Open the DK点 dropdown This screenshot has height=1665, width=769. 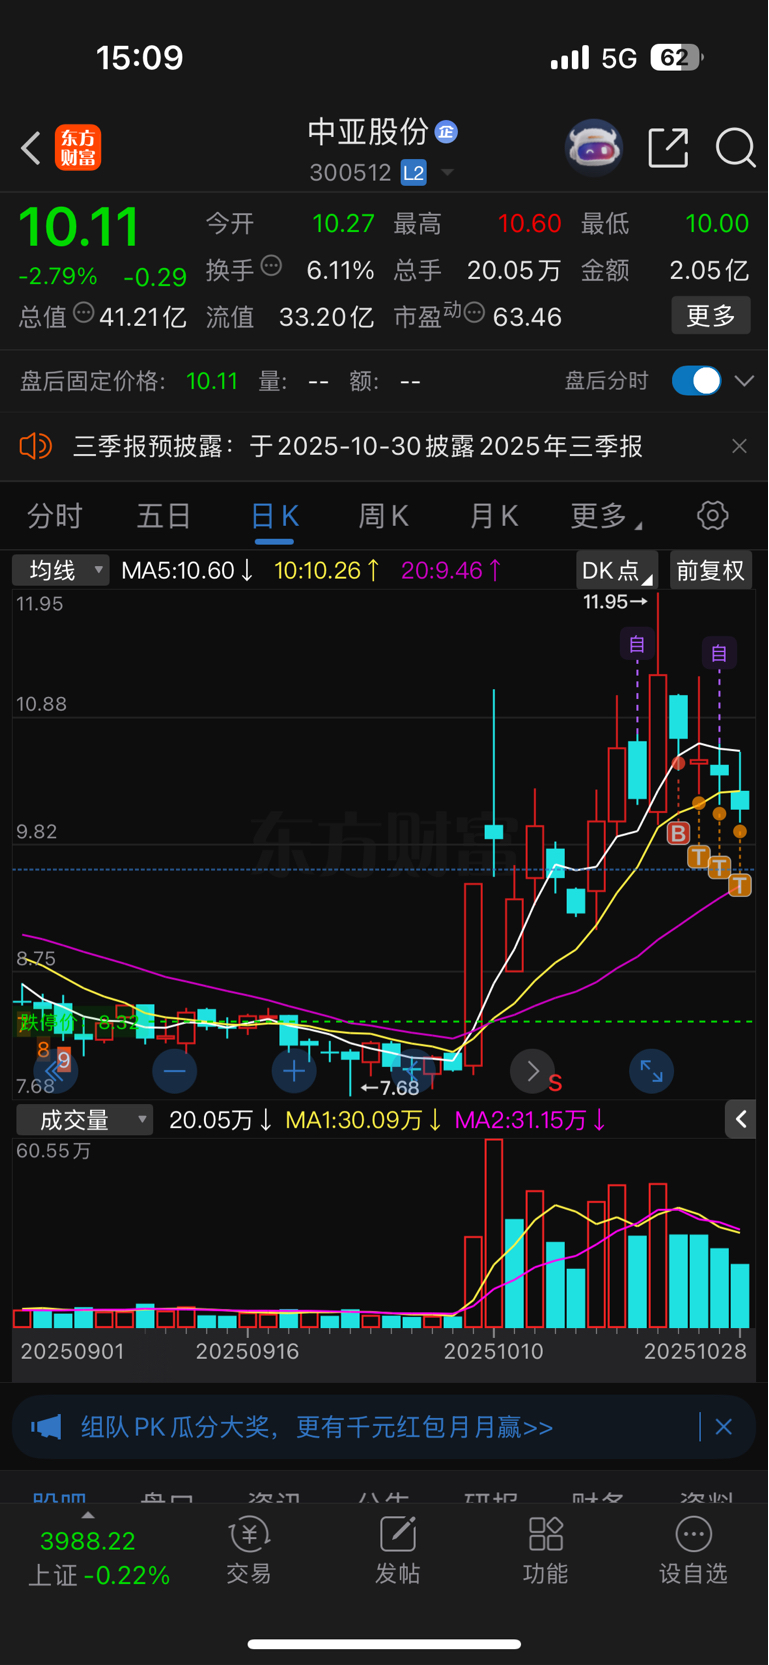[x=616, y=570]
